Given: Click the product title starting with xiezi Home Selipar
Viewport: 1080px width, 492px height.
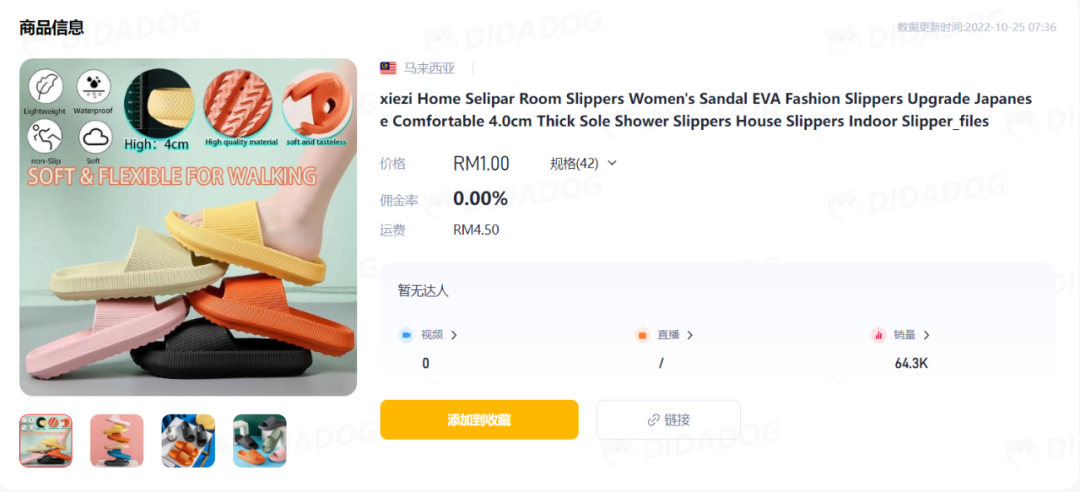Looking at the screenshot, I should (706, 111).
